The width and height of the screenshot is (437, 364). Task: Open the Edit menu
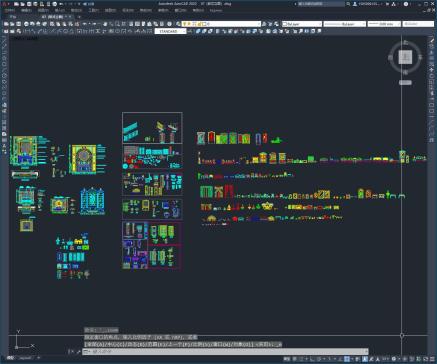click(26, 10)
